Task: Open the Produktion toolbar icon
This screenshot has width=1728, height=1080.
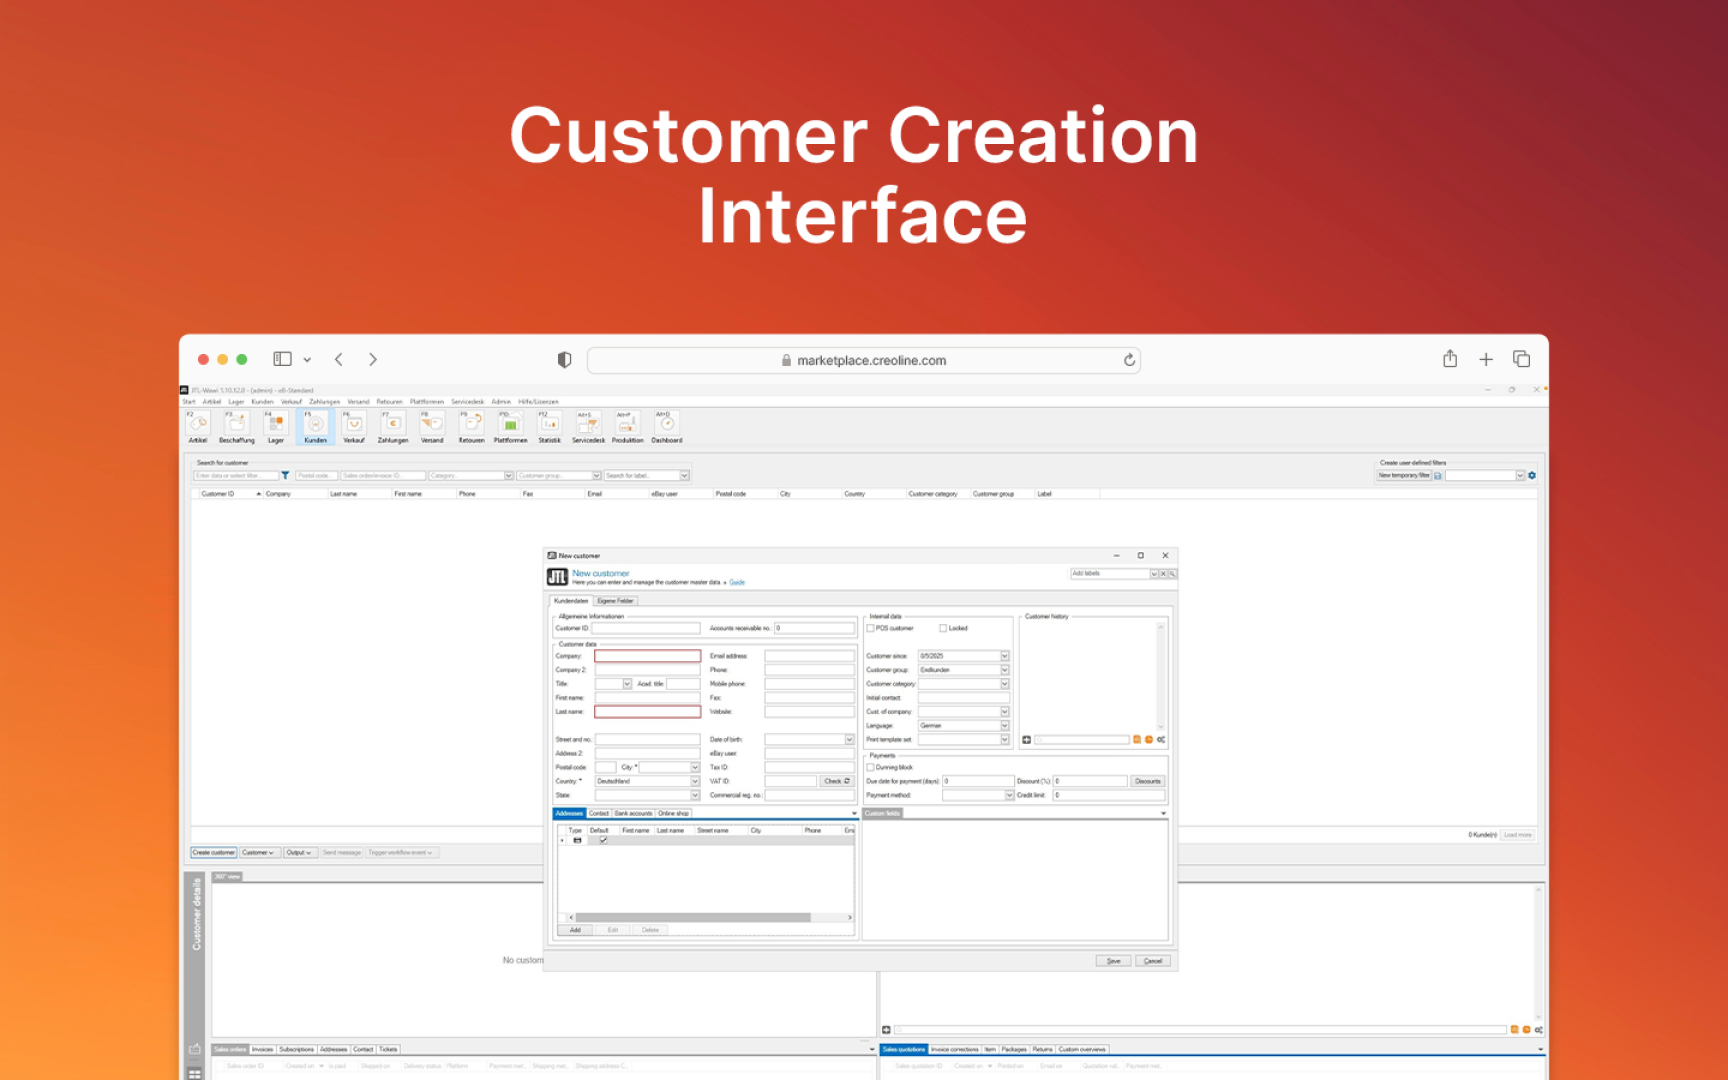Action: coord(627,427)
